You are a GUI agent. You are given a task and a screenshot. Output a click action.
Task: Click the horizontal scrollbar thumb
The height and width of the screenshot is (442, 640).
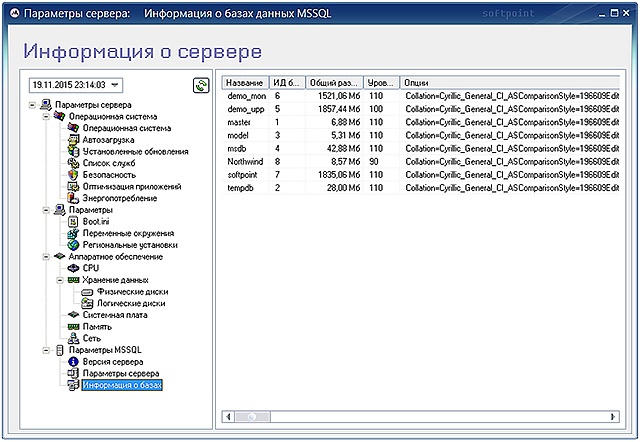tap(252, 417)
